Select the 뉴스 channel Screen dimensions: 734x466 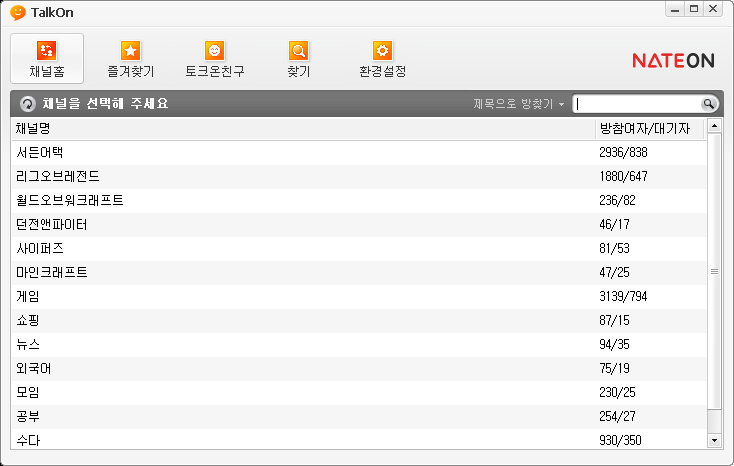[359, 345]
